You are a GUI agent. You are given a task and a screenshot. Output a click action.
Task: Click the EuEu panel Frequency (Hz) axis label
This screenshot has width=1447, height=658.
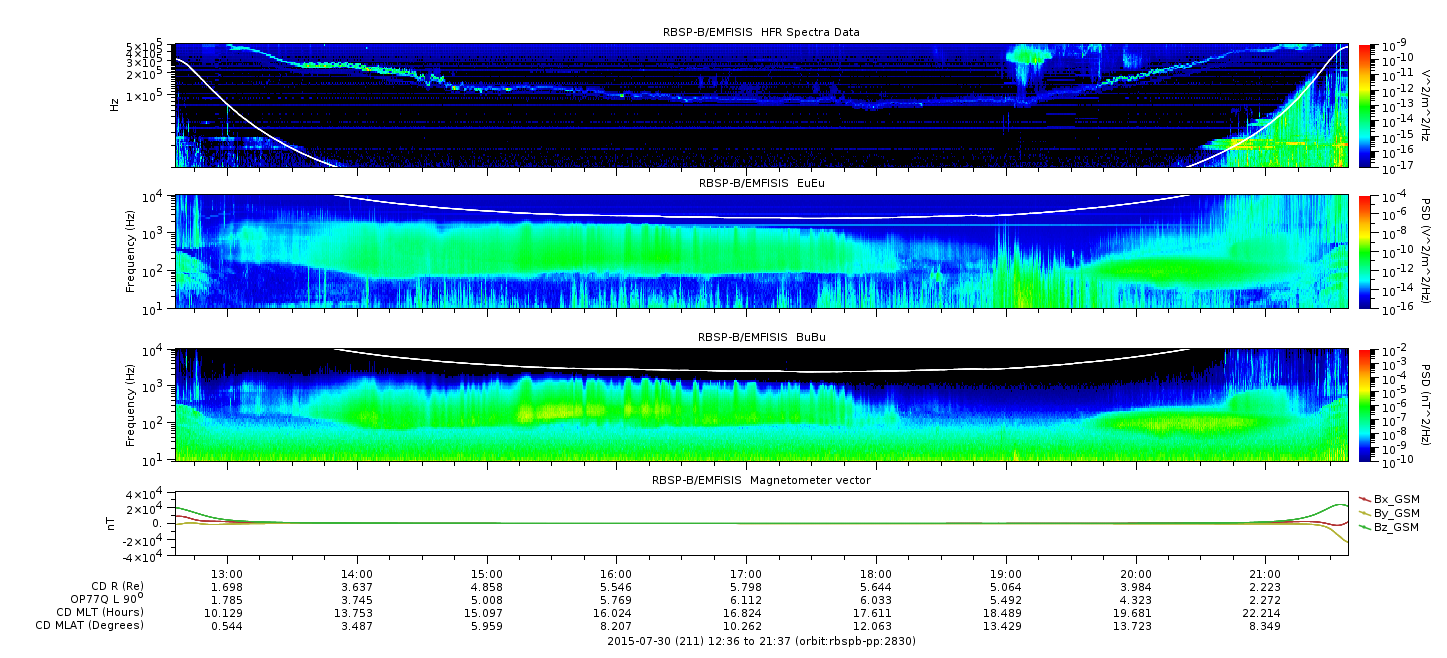[x=131, y=251]
